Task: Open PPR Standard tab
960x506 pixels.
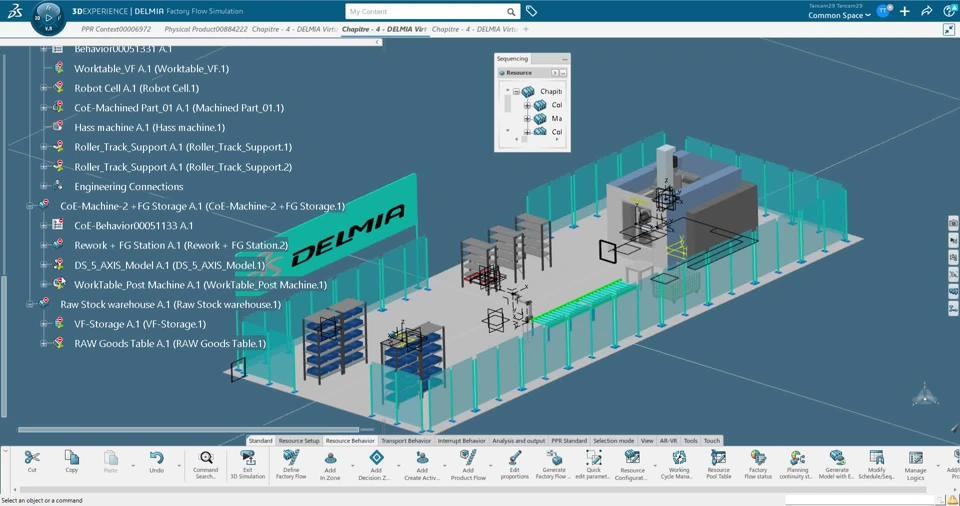Action: click(569, 440)
